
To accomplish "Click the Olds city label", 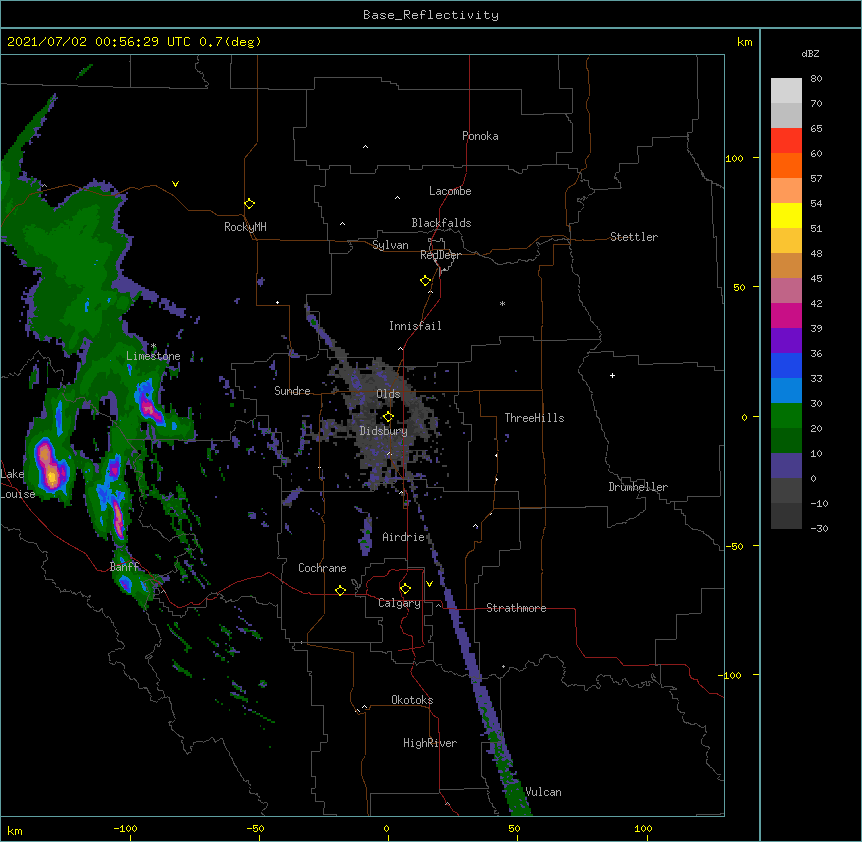I will (388, 394).
